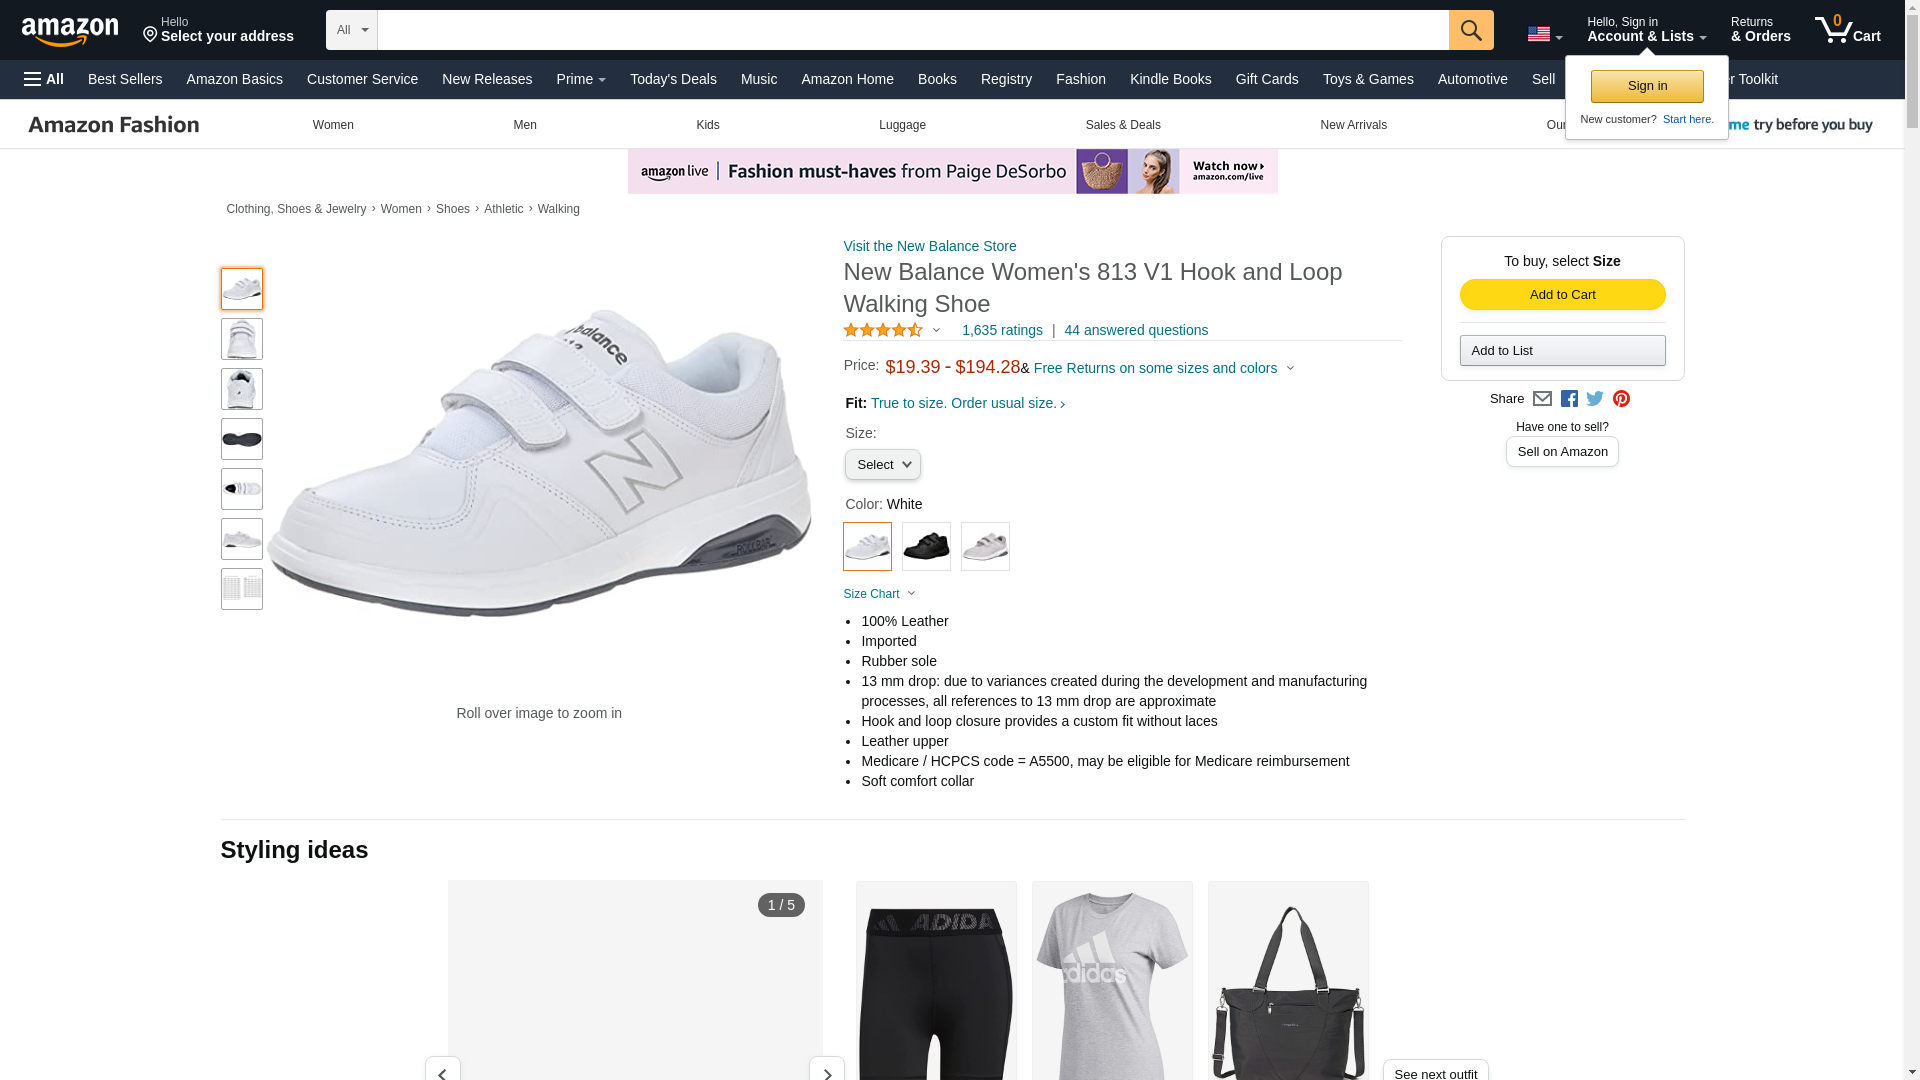Open Today's Deals in navigation bar
This screenshot has height=1080, width=1920.
tap(673, 79)
